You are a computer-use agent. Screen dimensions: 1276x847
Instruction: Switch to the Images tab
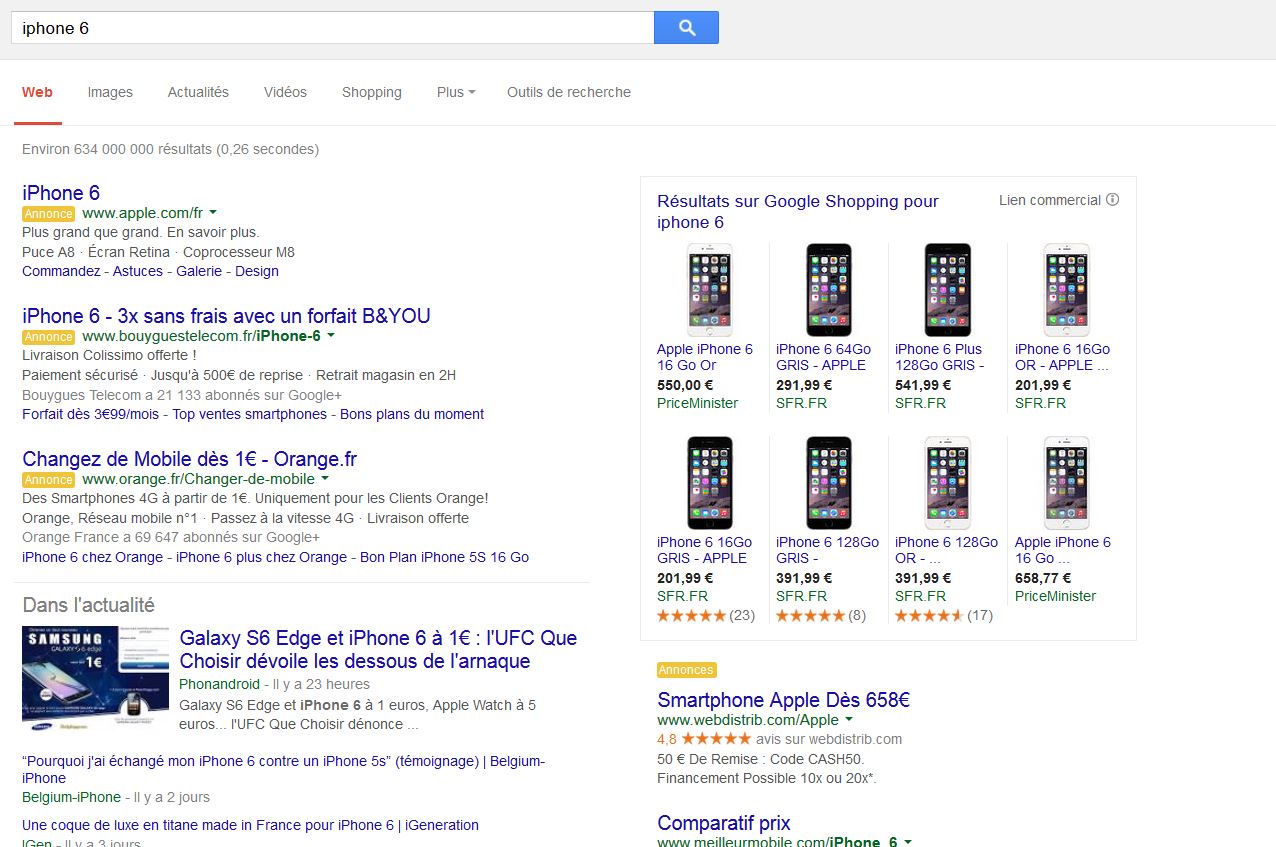(110, 92)
